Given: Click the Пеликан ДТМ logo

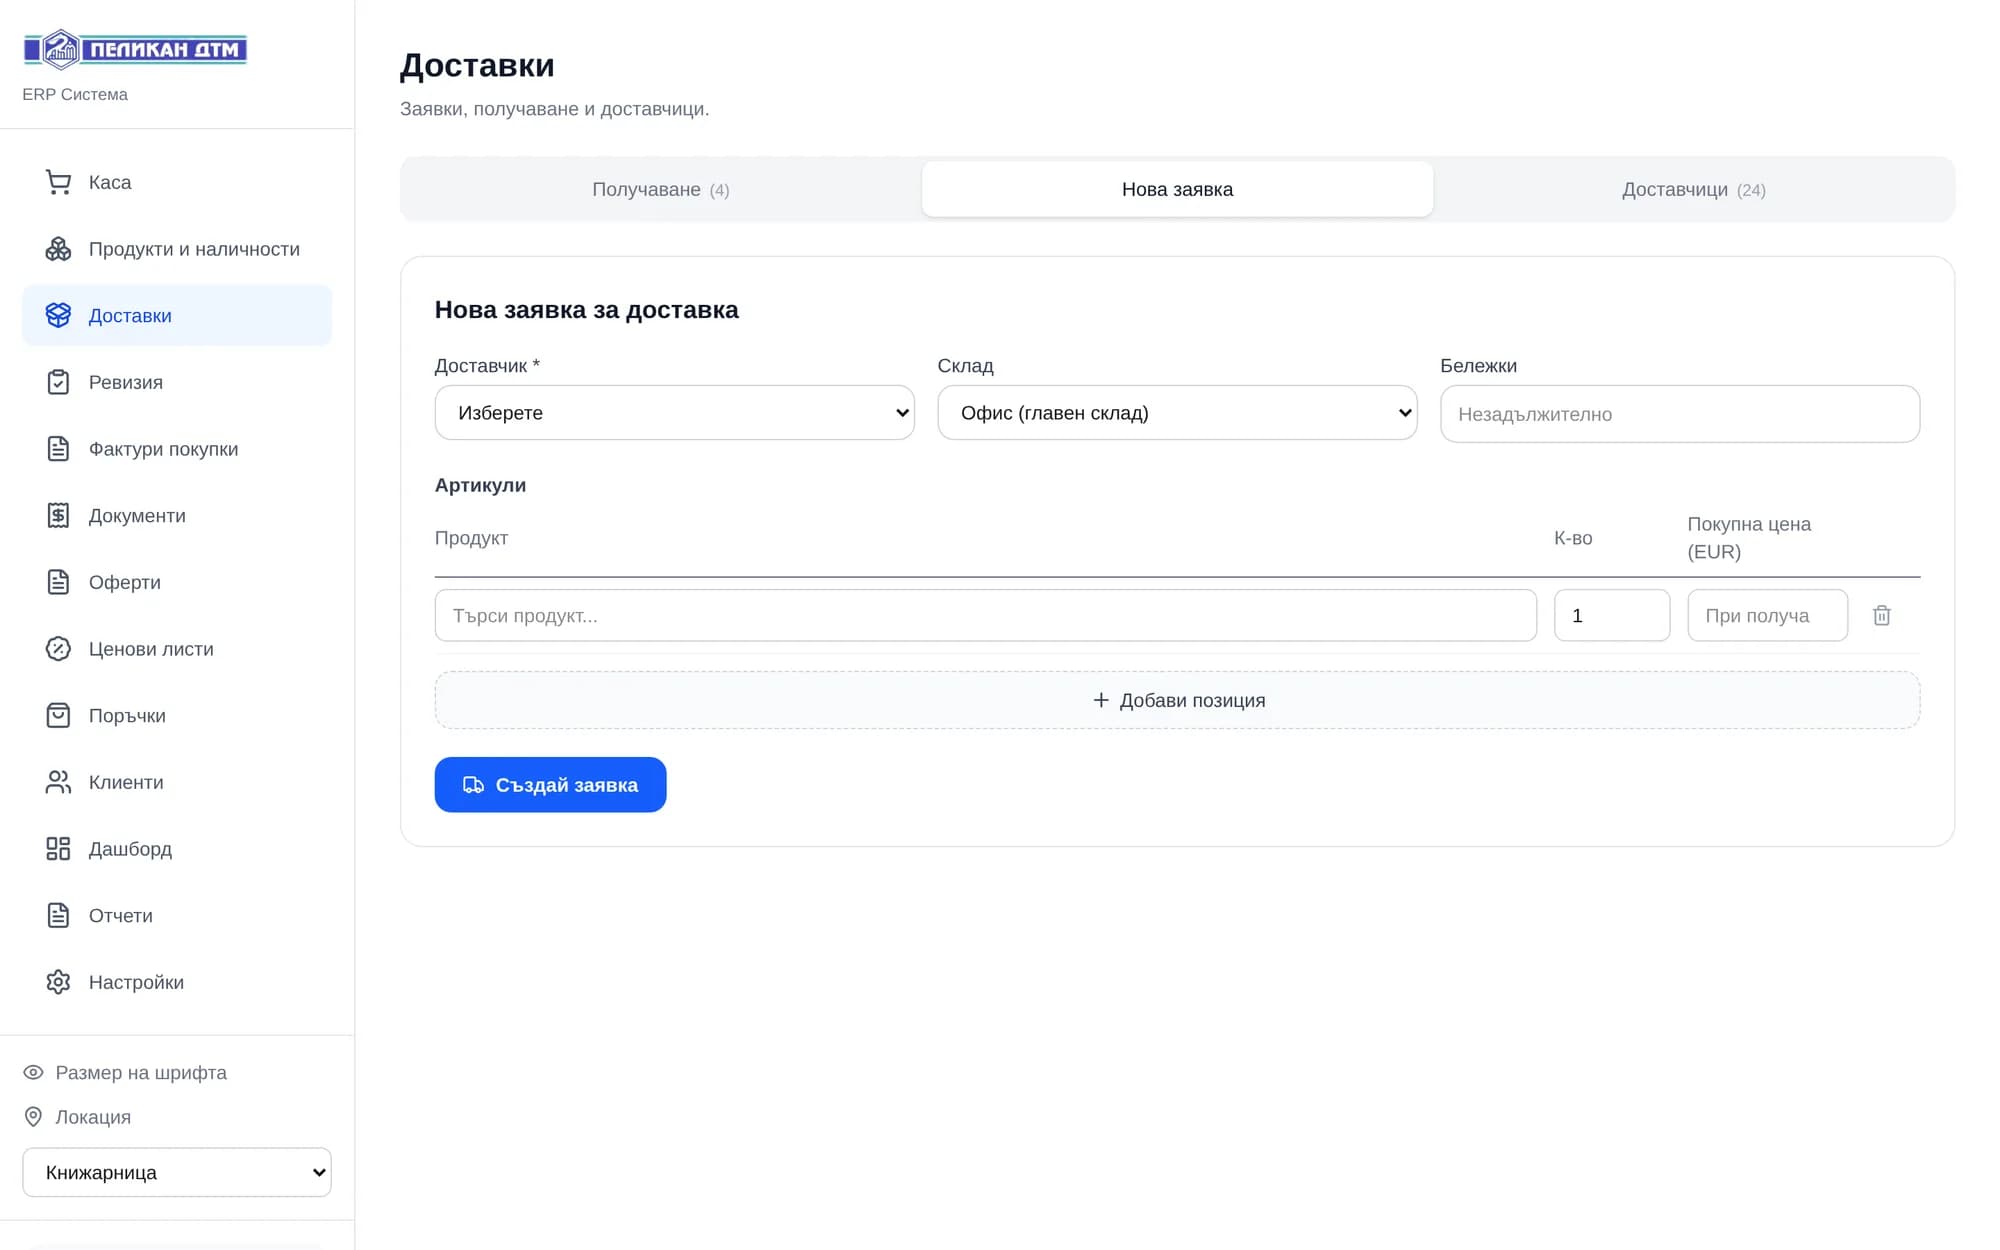Looking at the screenshot, I should click(x=135, y=49).
